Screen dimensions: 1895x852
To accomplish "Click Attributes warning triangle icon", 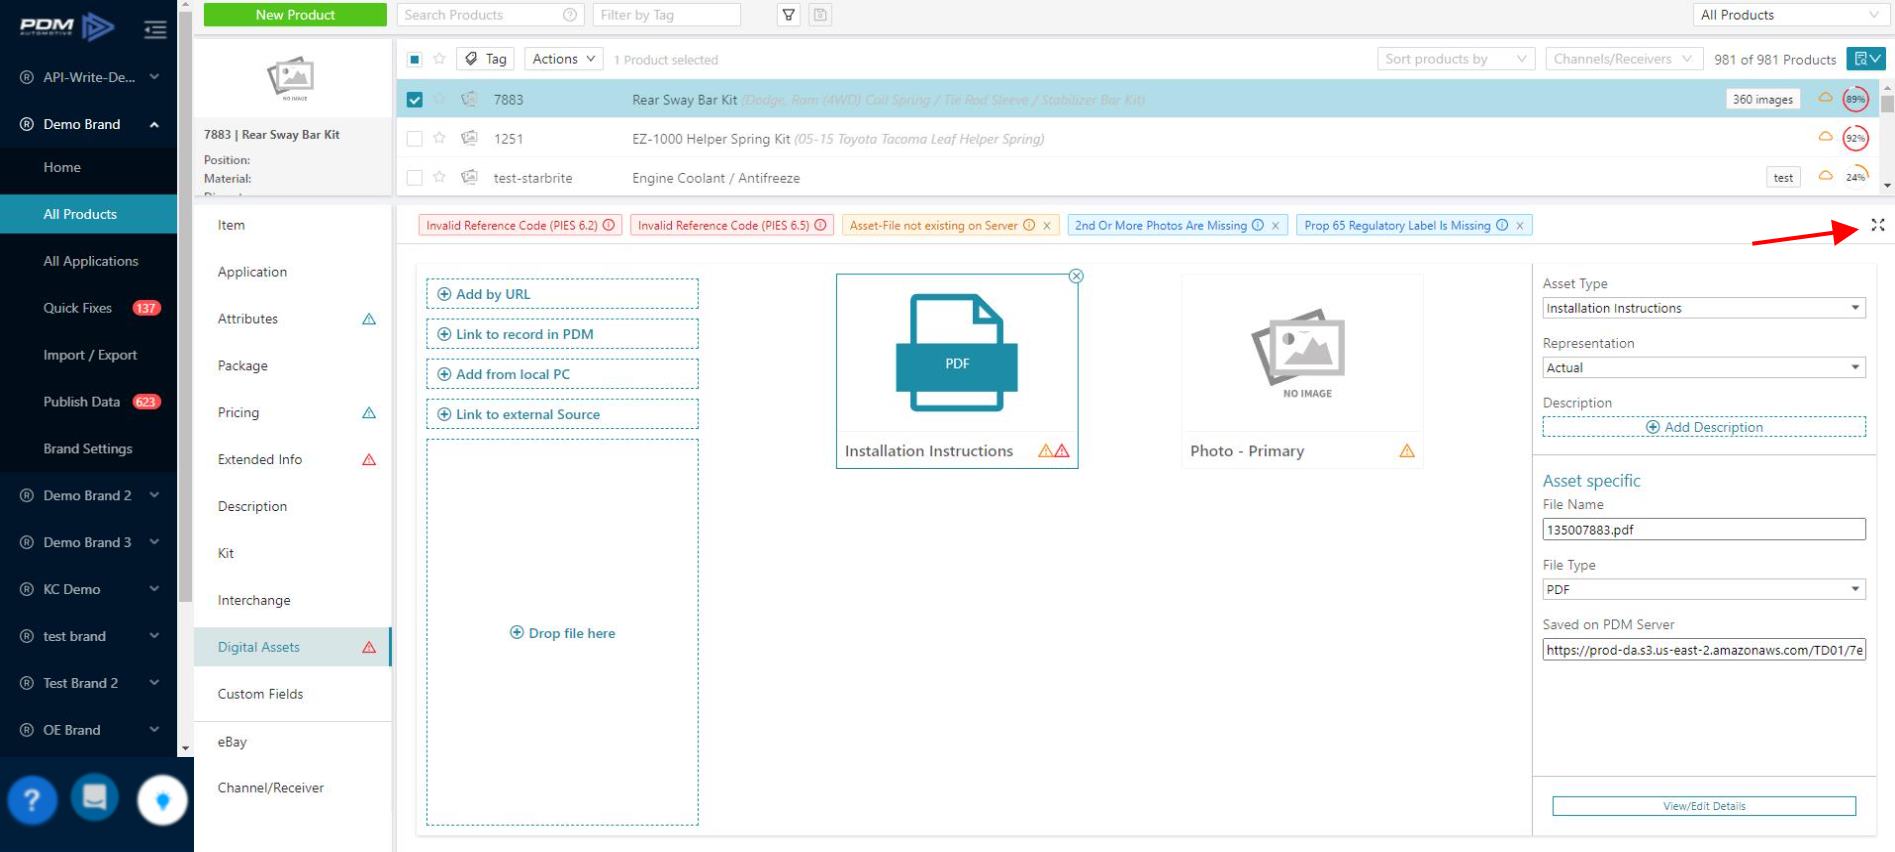I will [369, 319].
